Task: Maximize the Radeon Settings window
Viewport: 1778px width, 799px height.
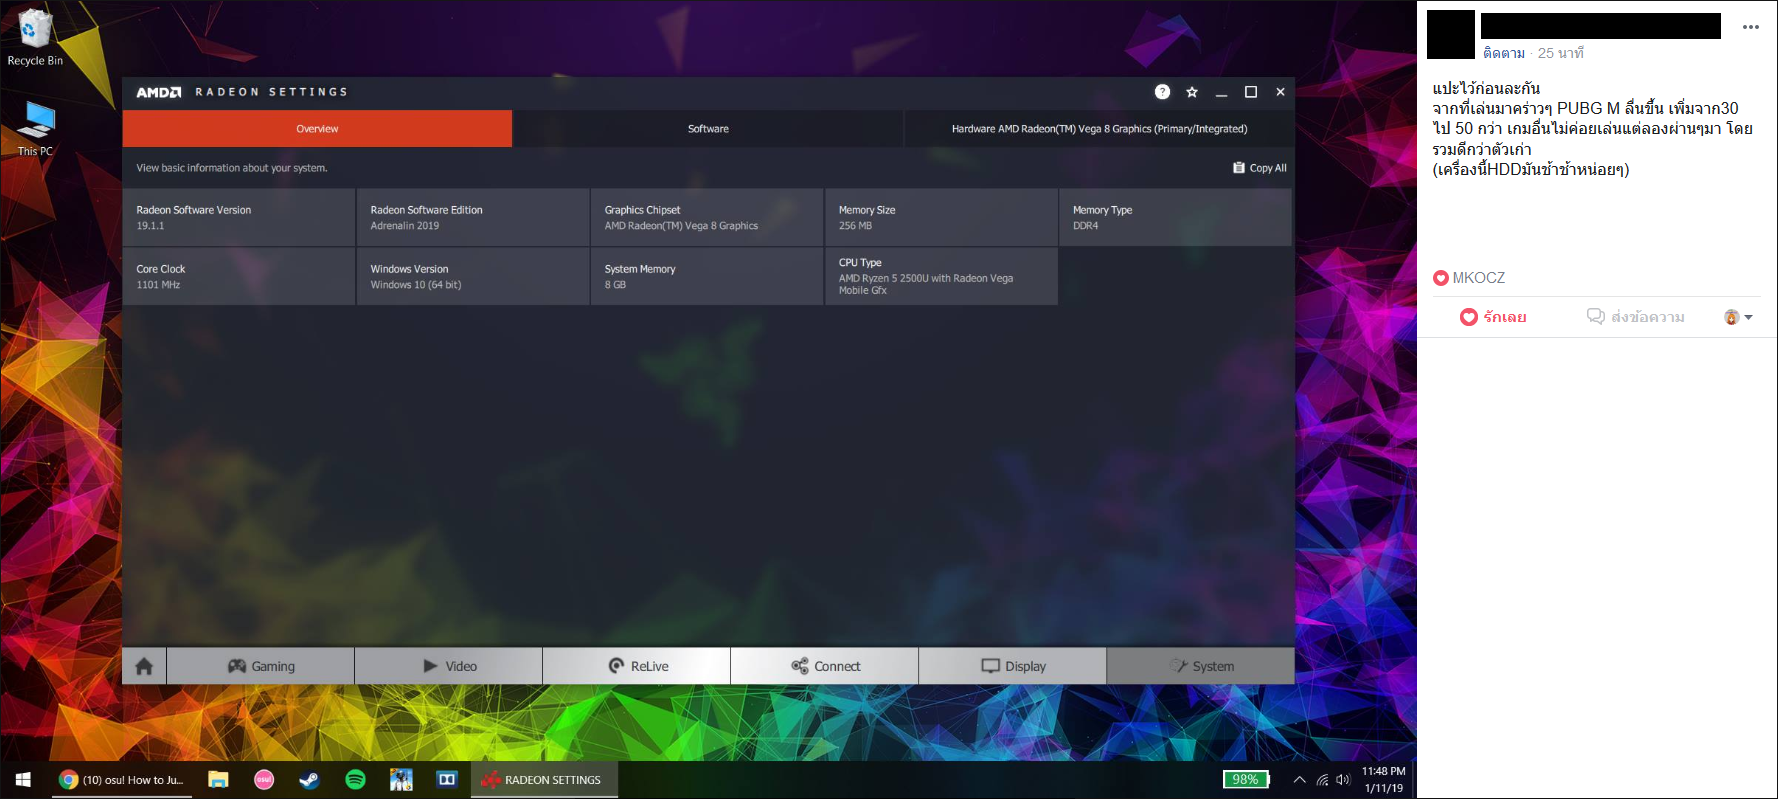Action: [1250, 92]
